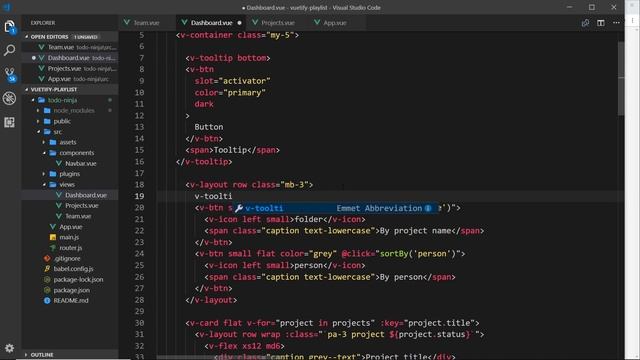Image resolution: width=640 pixels, height=360 pixels.
Task: Switch to the Projects.vue tab
Action: pos(278,23)
